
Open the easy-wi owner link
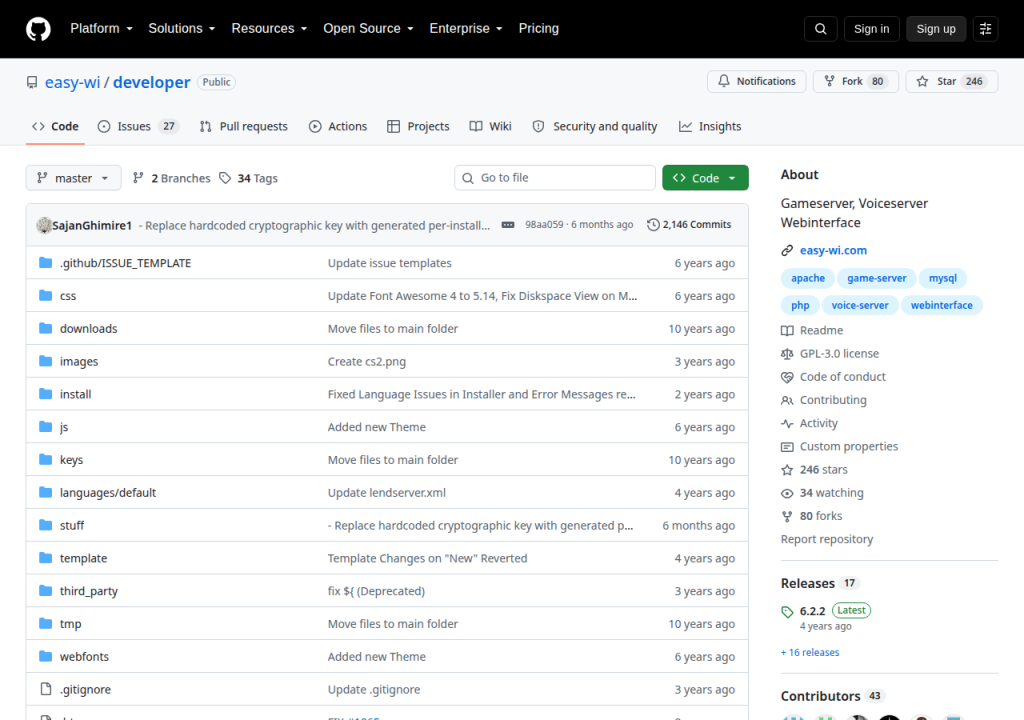click(72, 82)
